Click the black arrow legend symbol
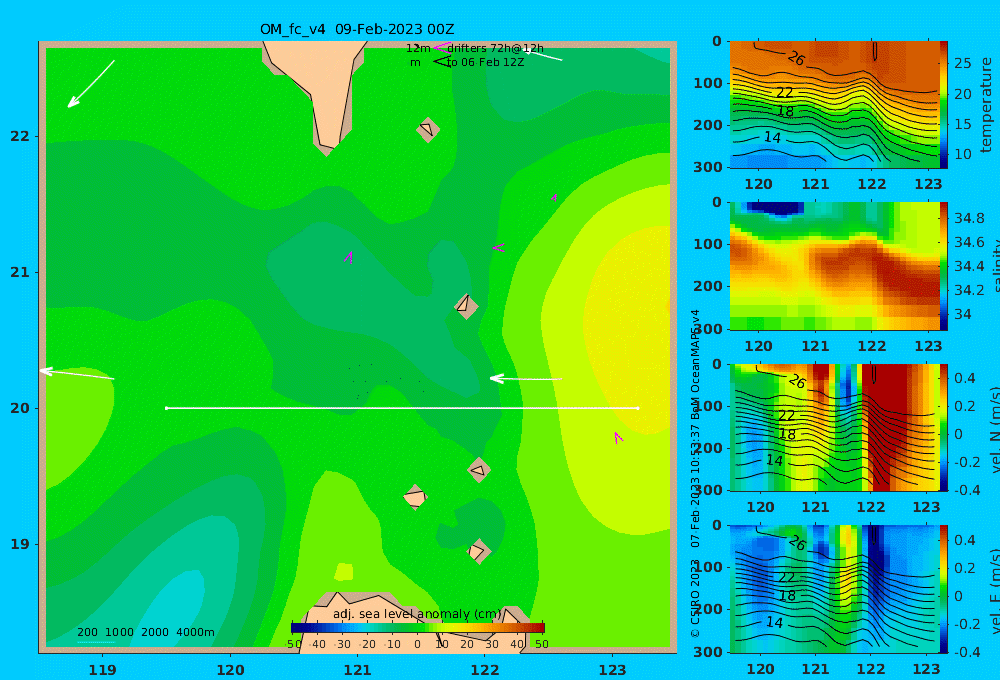The width and height of the screenshot is (1000, 680). pyautogui.click(x=441, y=62)
